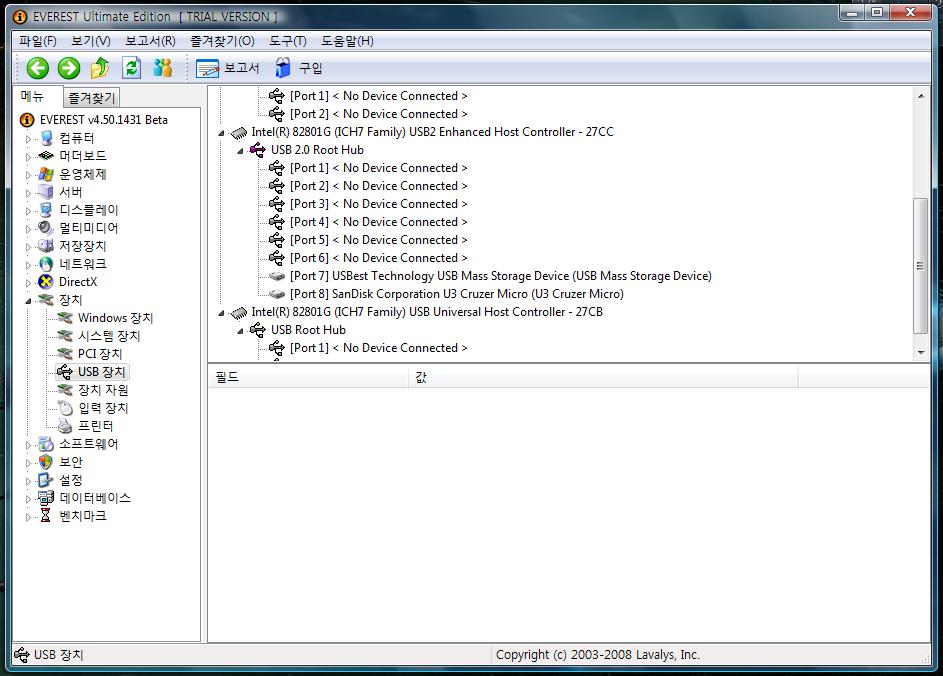Select 장치 자원 in the tree
Viewport: 943px width, 676px height.
pyautogui.click(x=103, y=390)
